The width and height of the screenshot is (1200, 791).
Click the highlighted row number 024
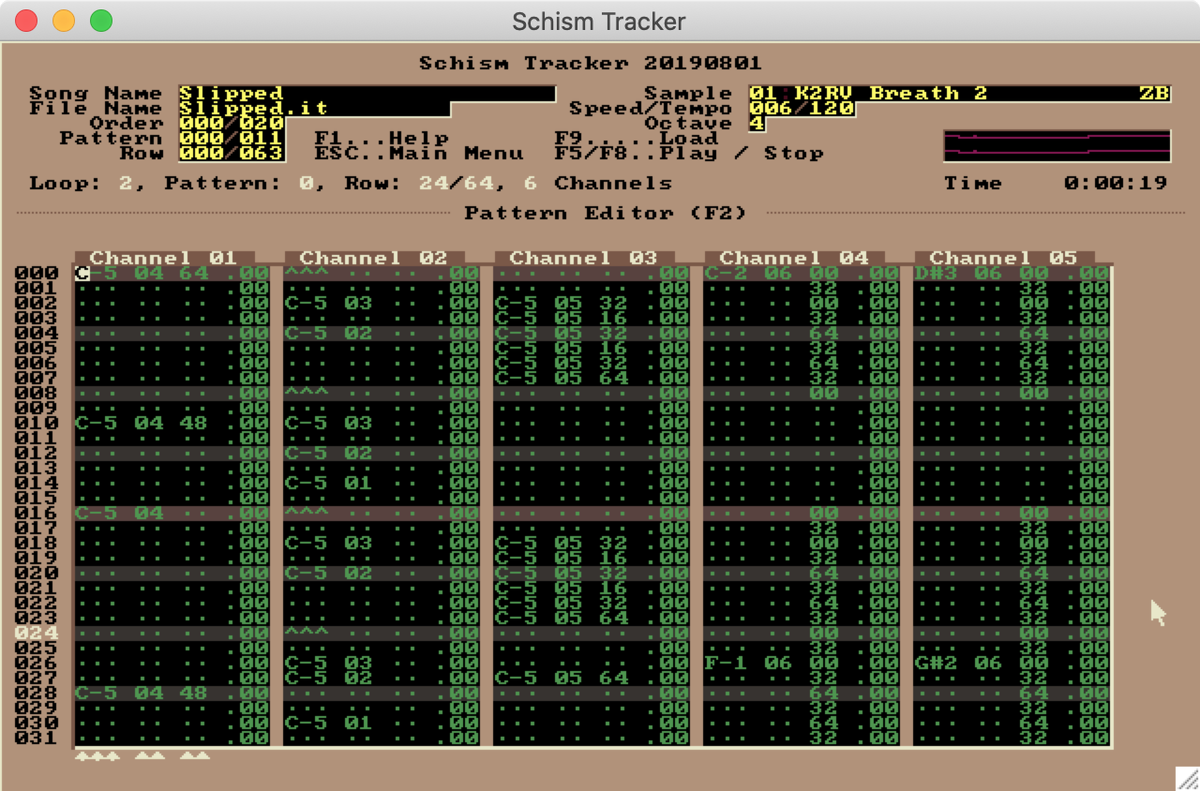click(x=37, y=633)
